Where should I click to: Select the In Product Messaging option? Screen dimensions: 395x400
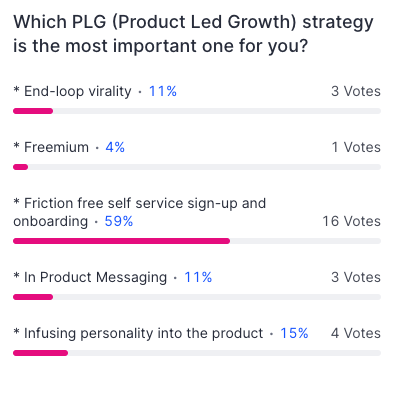[90, 277]
